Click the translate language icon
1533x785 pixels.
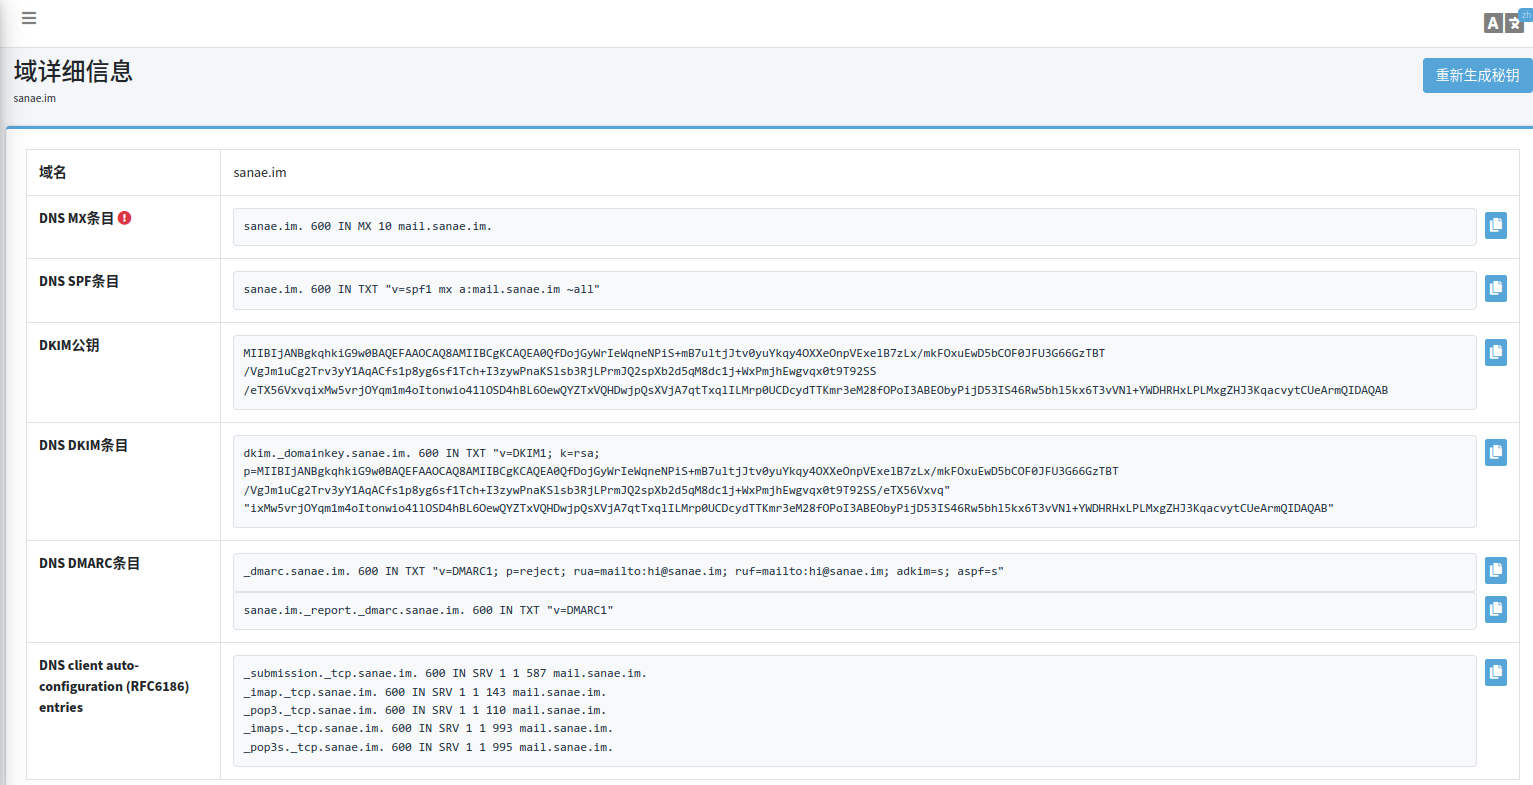point(1505,22)
